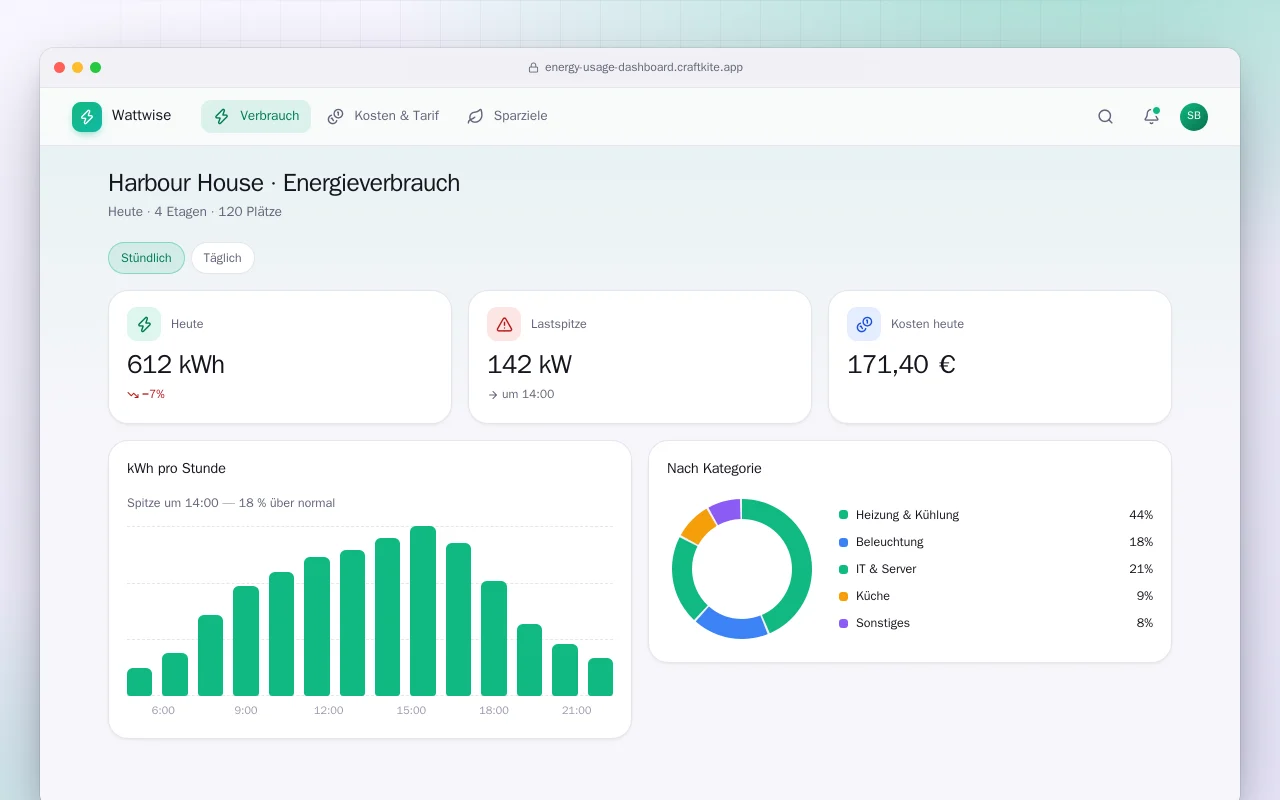Click the downward trend arrow beside −7%
The width and height of the screenshot is (1280, 800).
pyautogui.click(x=133, y=394)
